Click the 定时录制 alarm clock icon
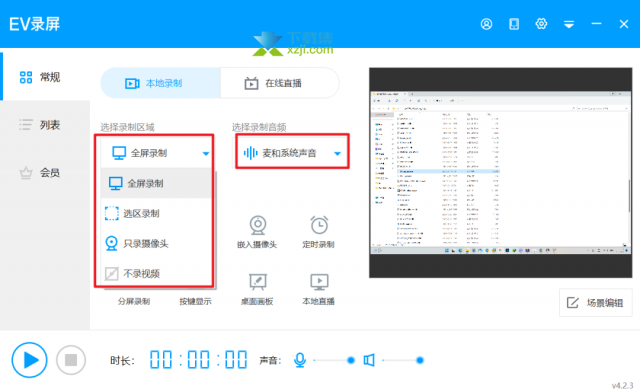The height and width of the screenshot is (389, 640). 319,225
